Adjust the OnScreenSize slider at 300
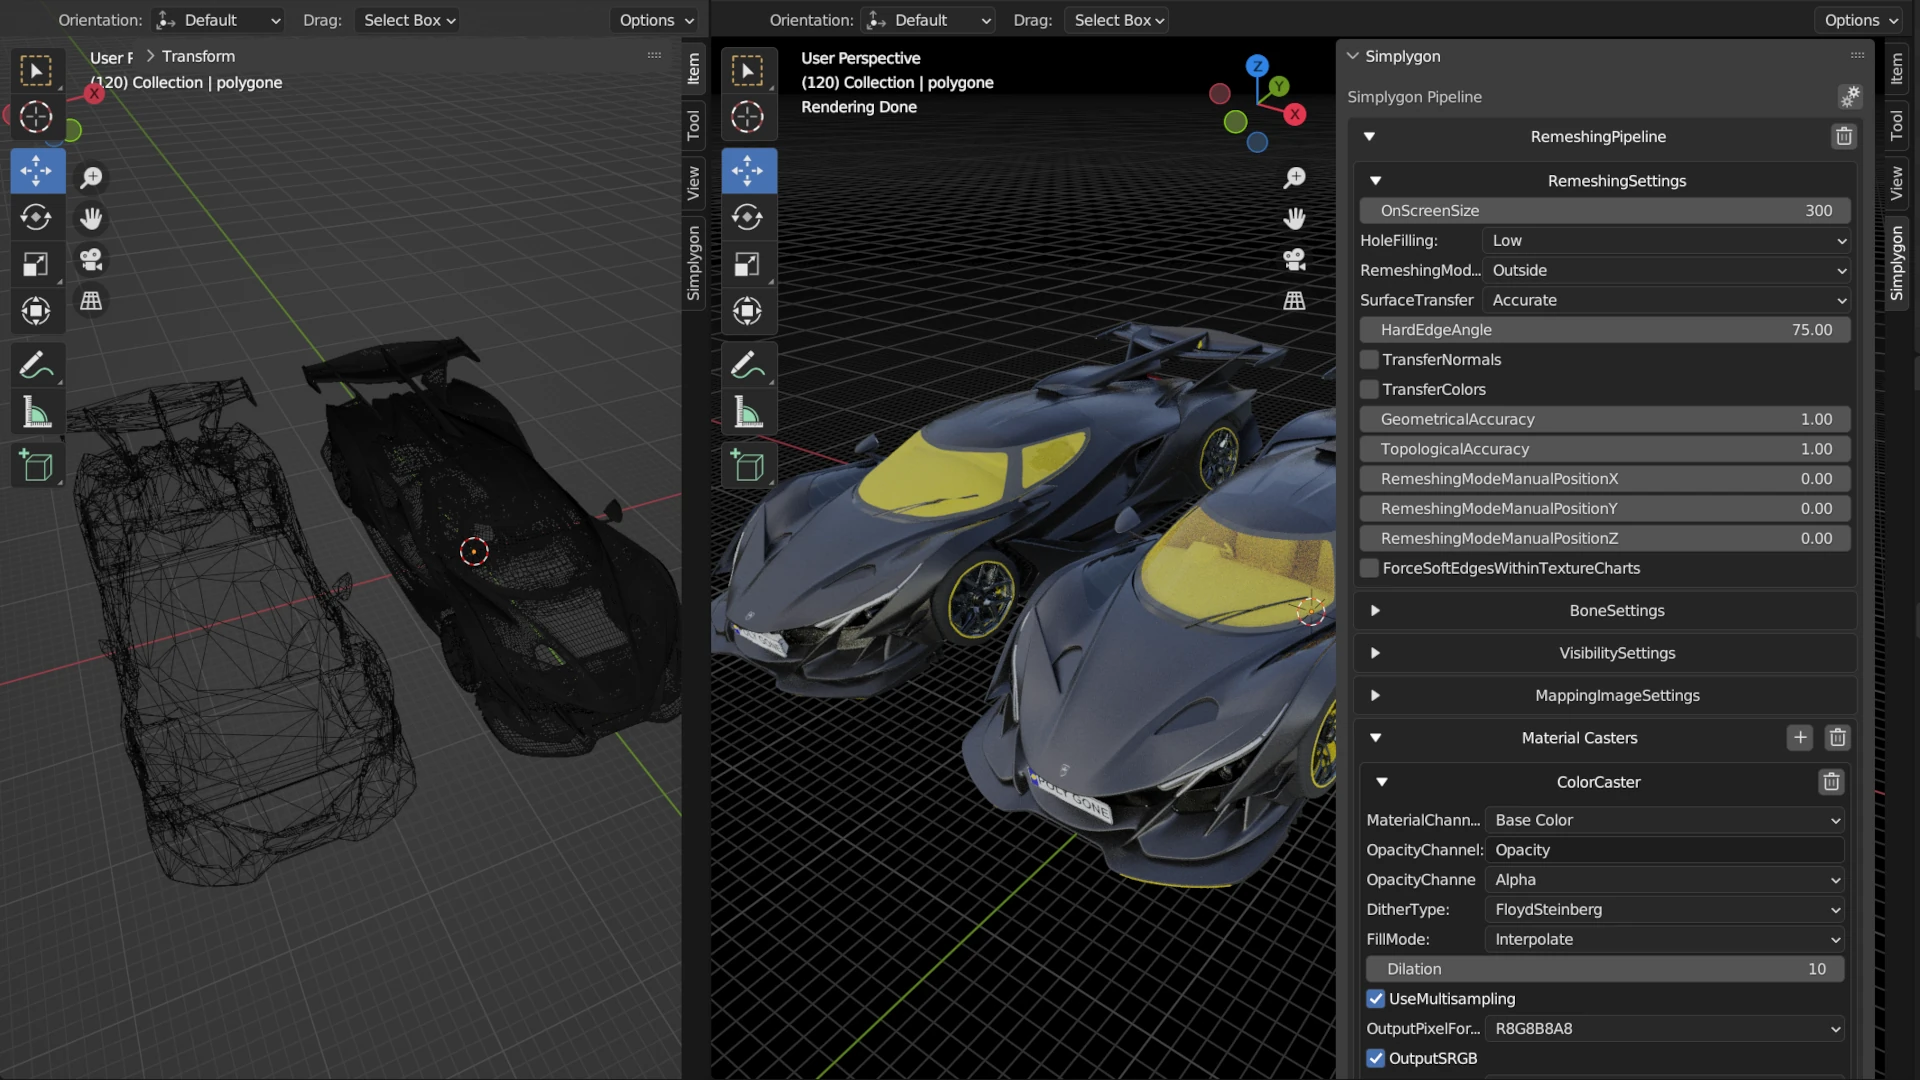 (x=1605, y=211)
